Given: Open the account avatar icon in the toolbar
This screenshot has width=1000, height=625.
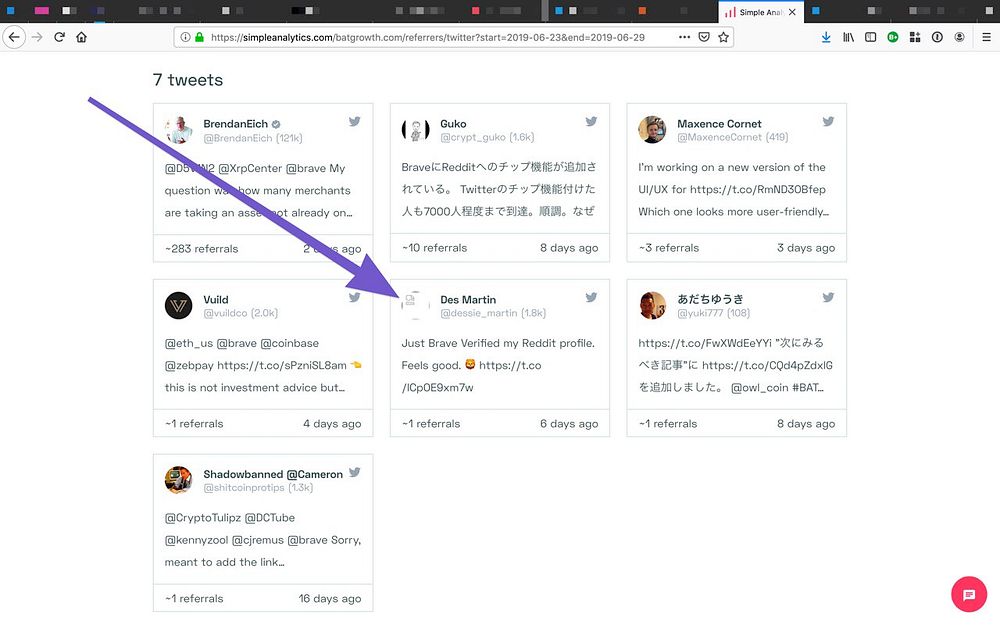Looking at the screenshot, I should pyautogui.click(x=959, y=37).
